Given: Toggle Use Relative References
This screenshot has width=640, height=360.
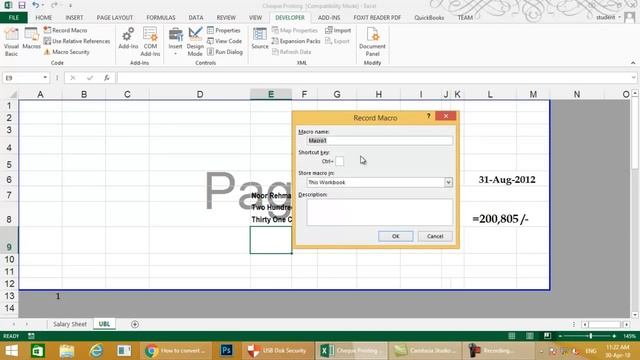Looking at the screenshot, I should click(x=77, y=41).
